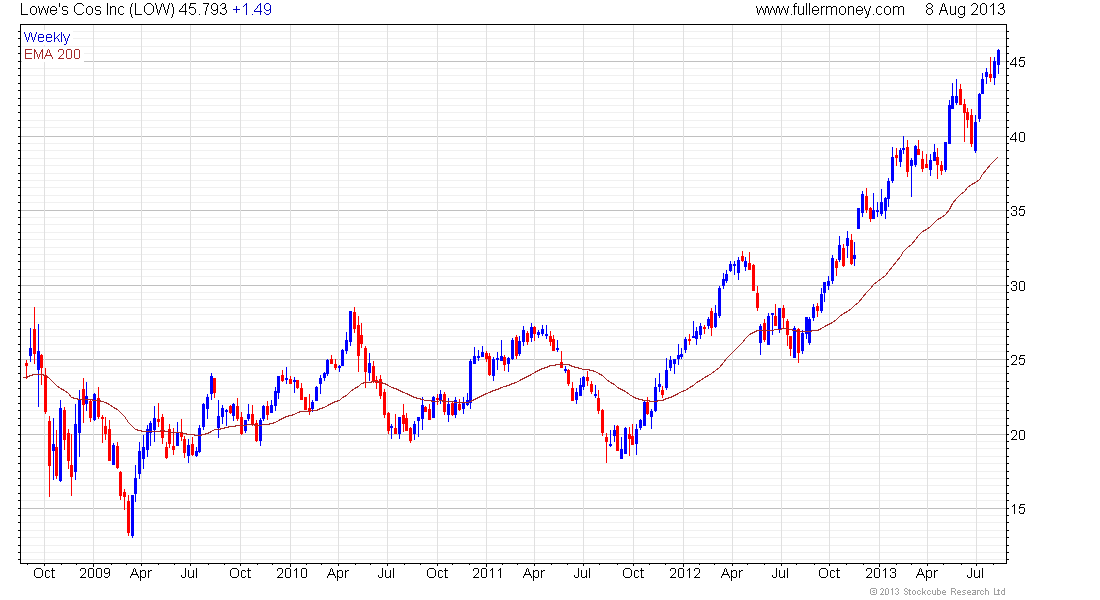
Task: Click the 40 price axis label
Action: (x=1017, y=137)
